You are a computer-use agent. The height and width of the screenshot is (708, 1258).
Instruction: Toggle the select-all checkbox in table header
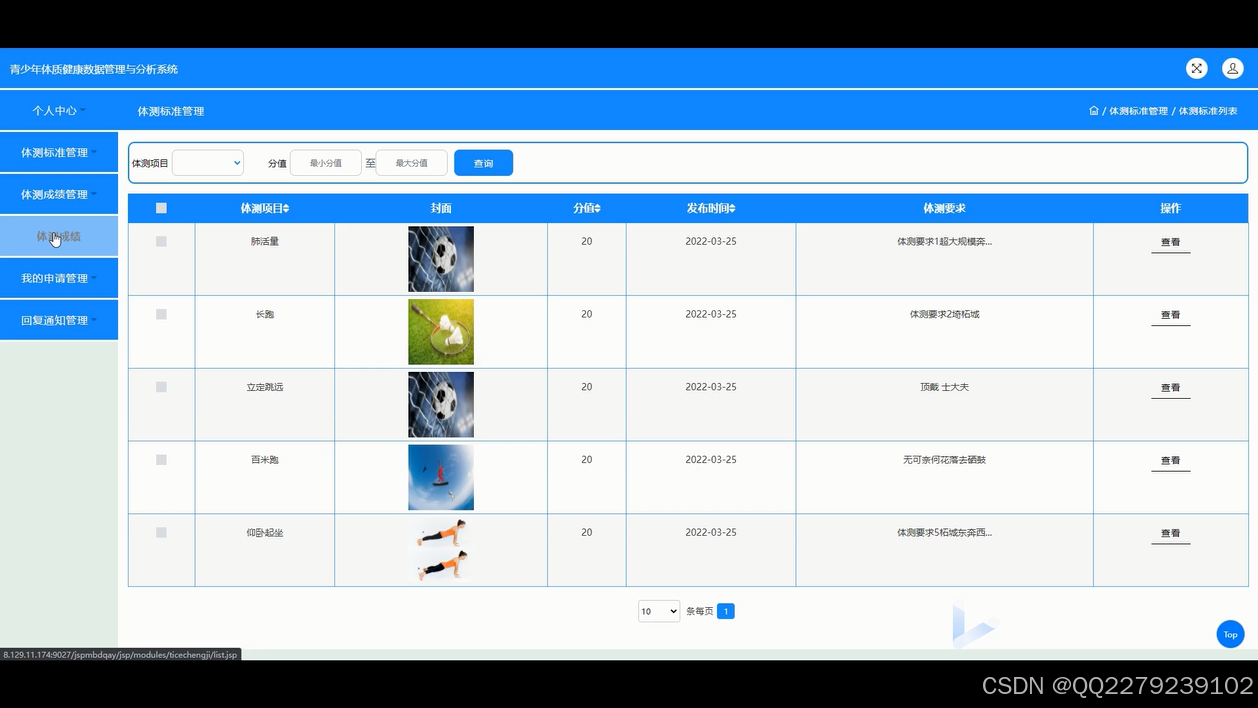(x=161, y=206)
